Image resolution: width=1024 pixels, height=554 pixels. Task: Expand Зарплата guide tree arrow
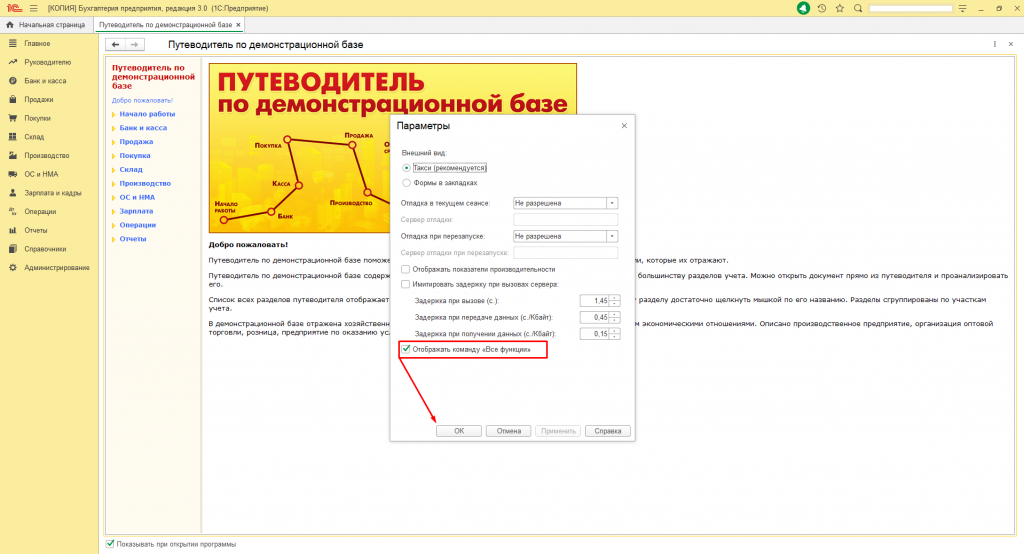[114, 212]
